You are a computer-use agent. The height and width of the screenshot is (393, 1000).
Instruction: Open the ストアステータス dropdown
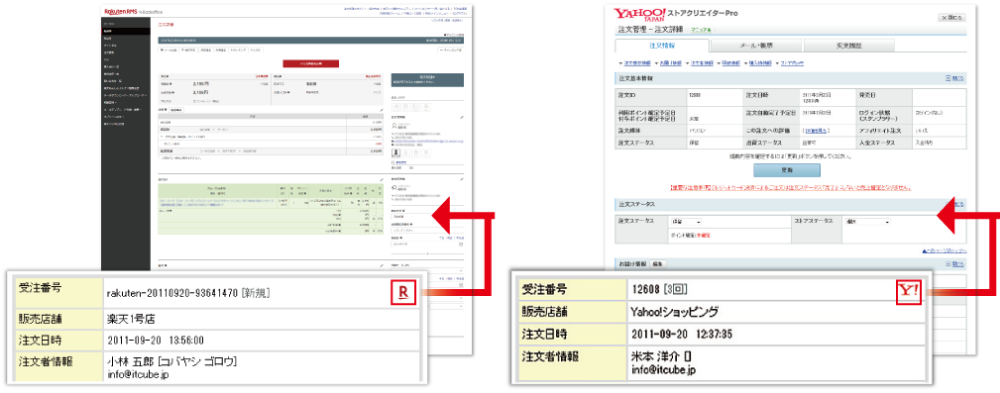866,222
